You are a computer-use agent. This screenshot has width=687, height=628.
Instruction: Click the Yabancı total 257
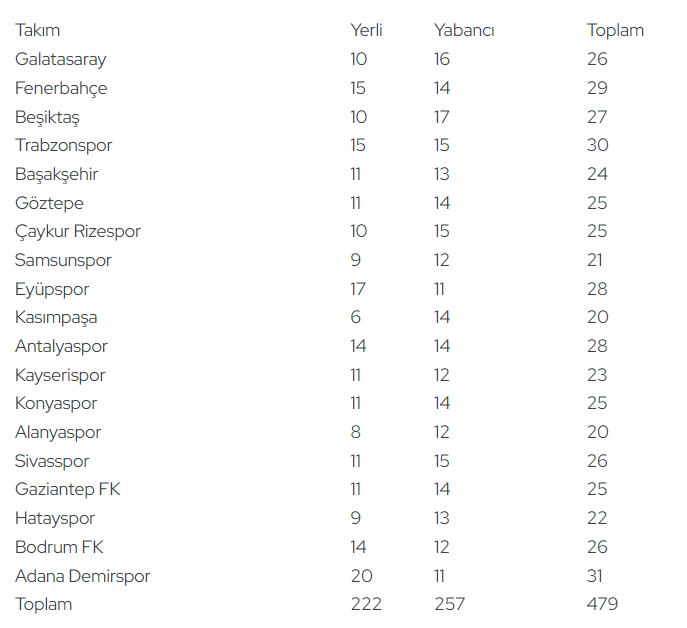pos(449,603)
